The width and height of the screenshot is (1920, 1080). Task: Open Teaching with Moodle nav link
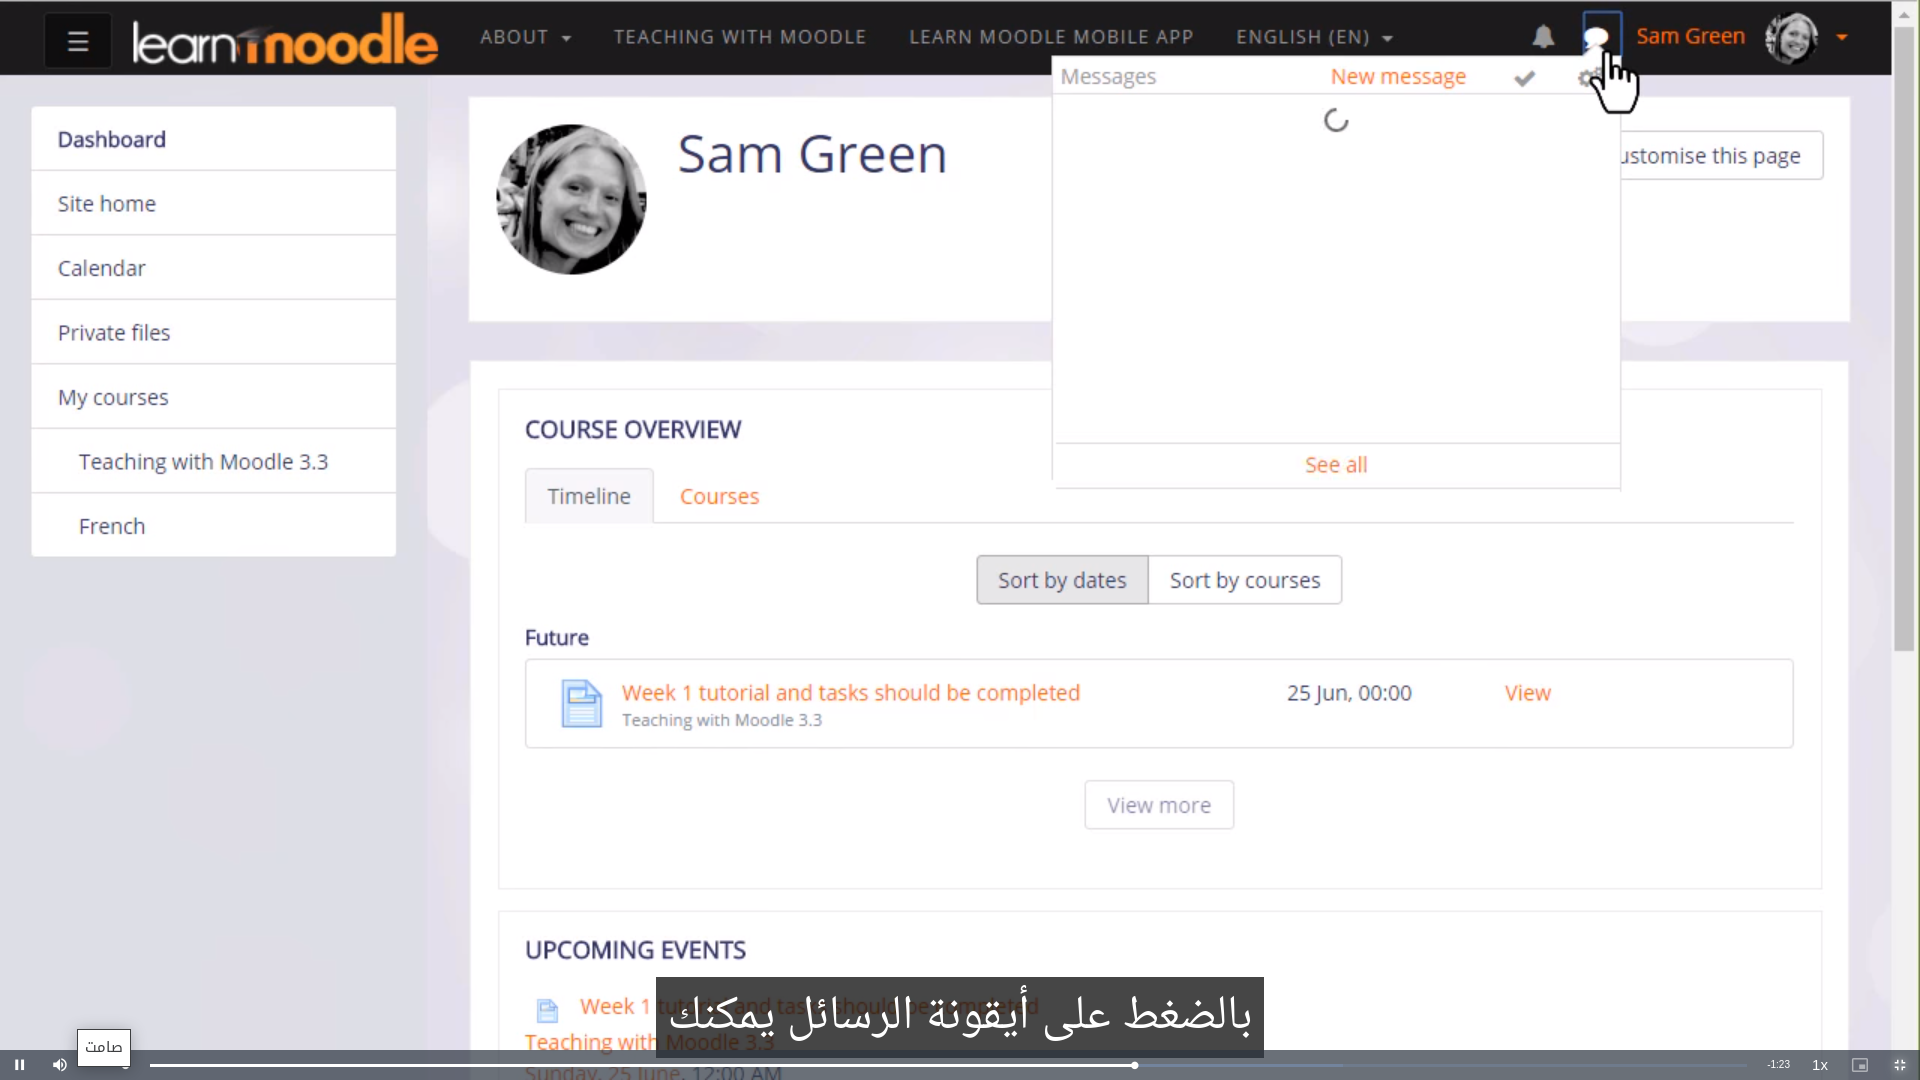click(x=740, y=37)
